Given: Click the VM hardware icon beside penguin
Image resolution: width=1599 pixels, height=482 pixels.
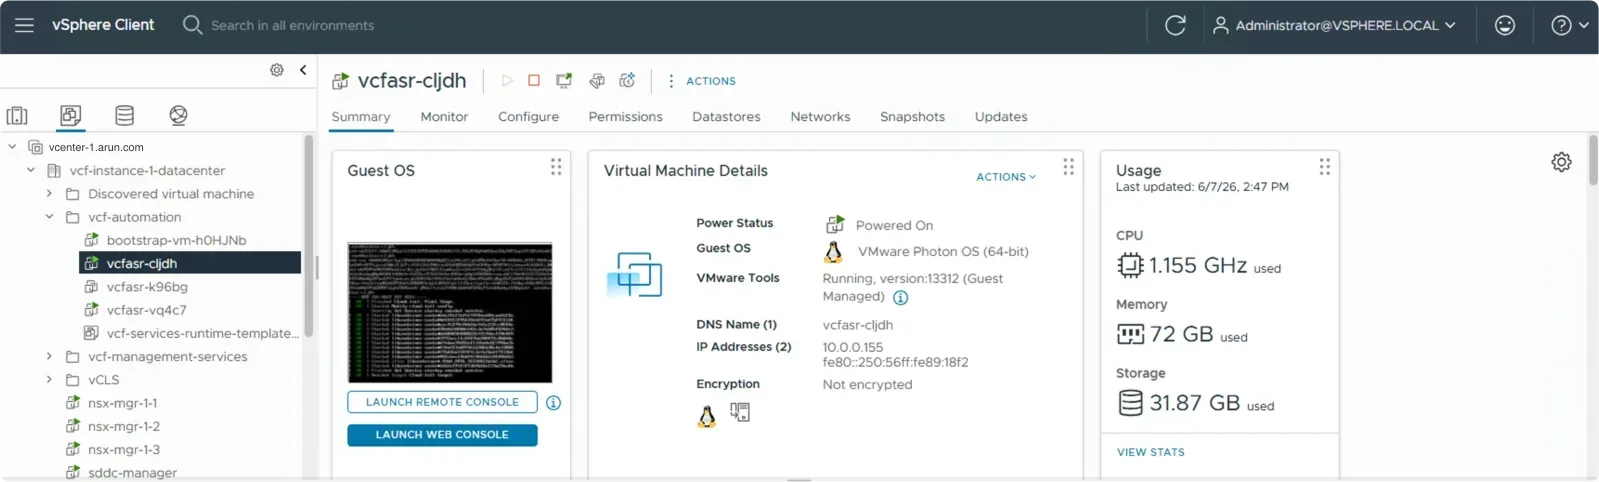Looking at the screenshot, I should 740,412.
